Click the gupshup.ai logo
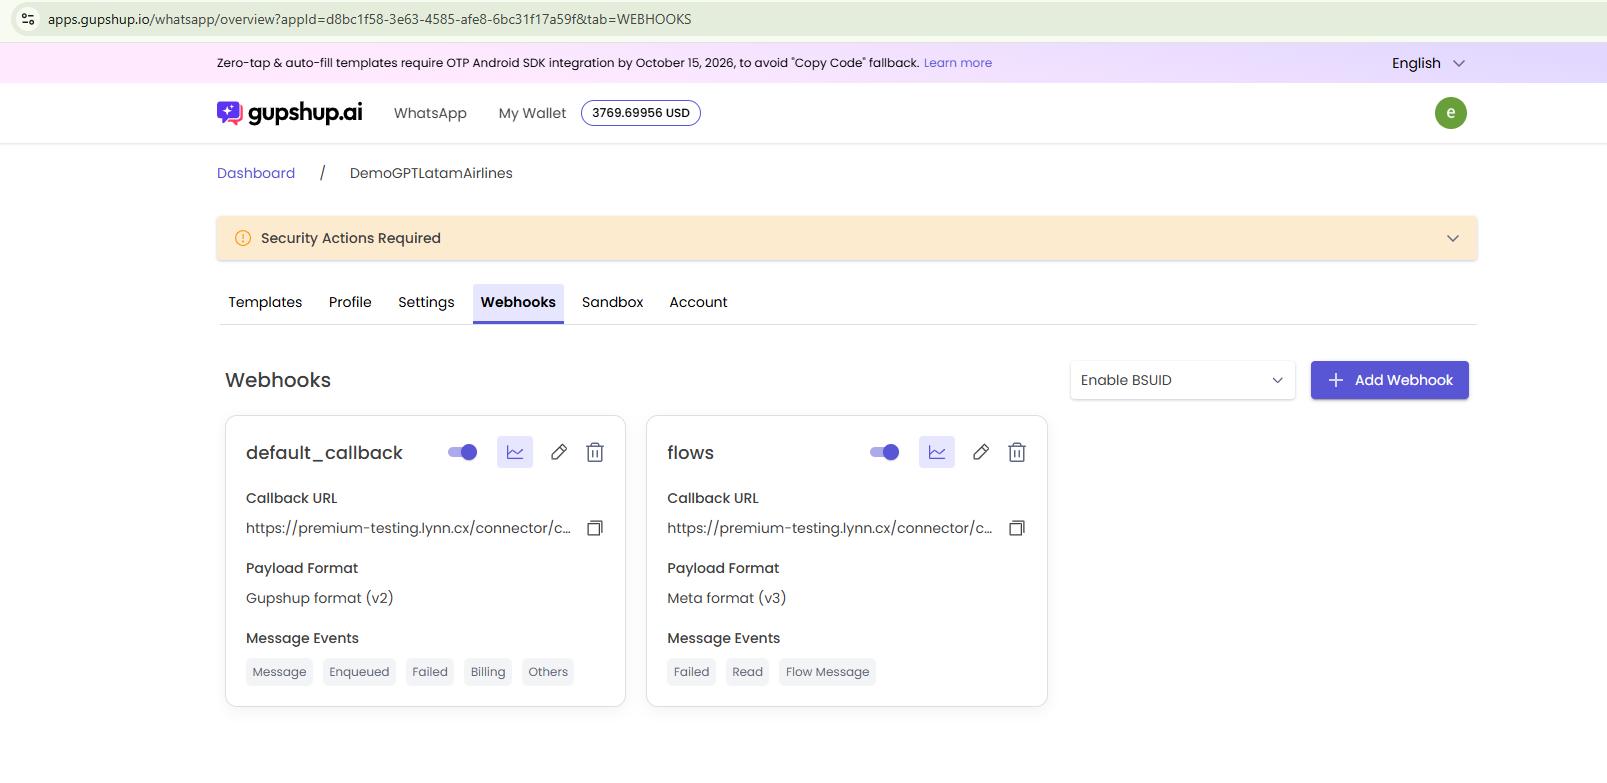The image size is (1607, 783). tap(290, 113)
